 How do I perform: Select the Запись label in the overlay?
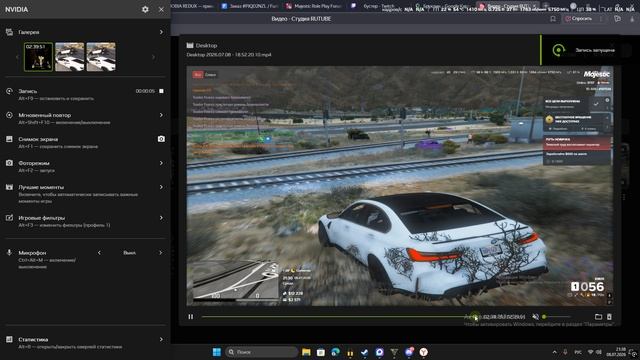point(28,91)
